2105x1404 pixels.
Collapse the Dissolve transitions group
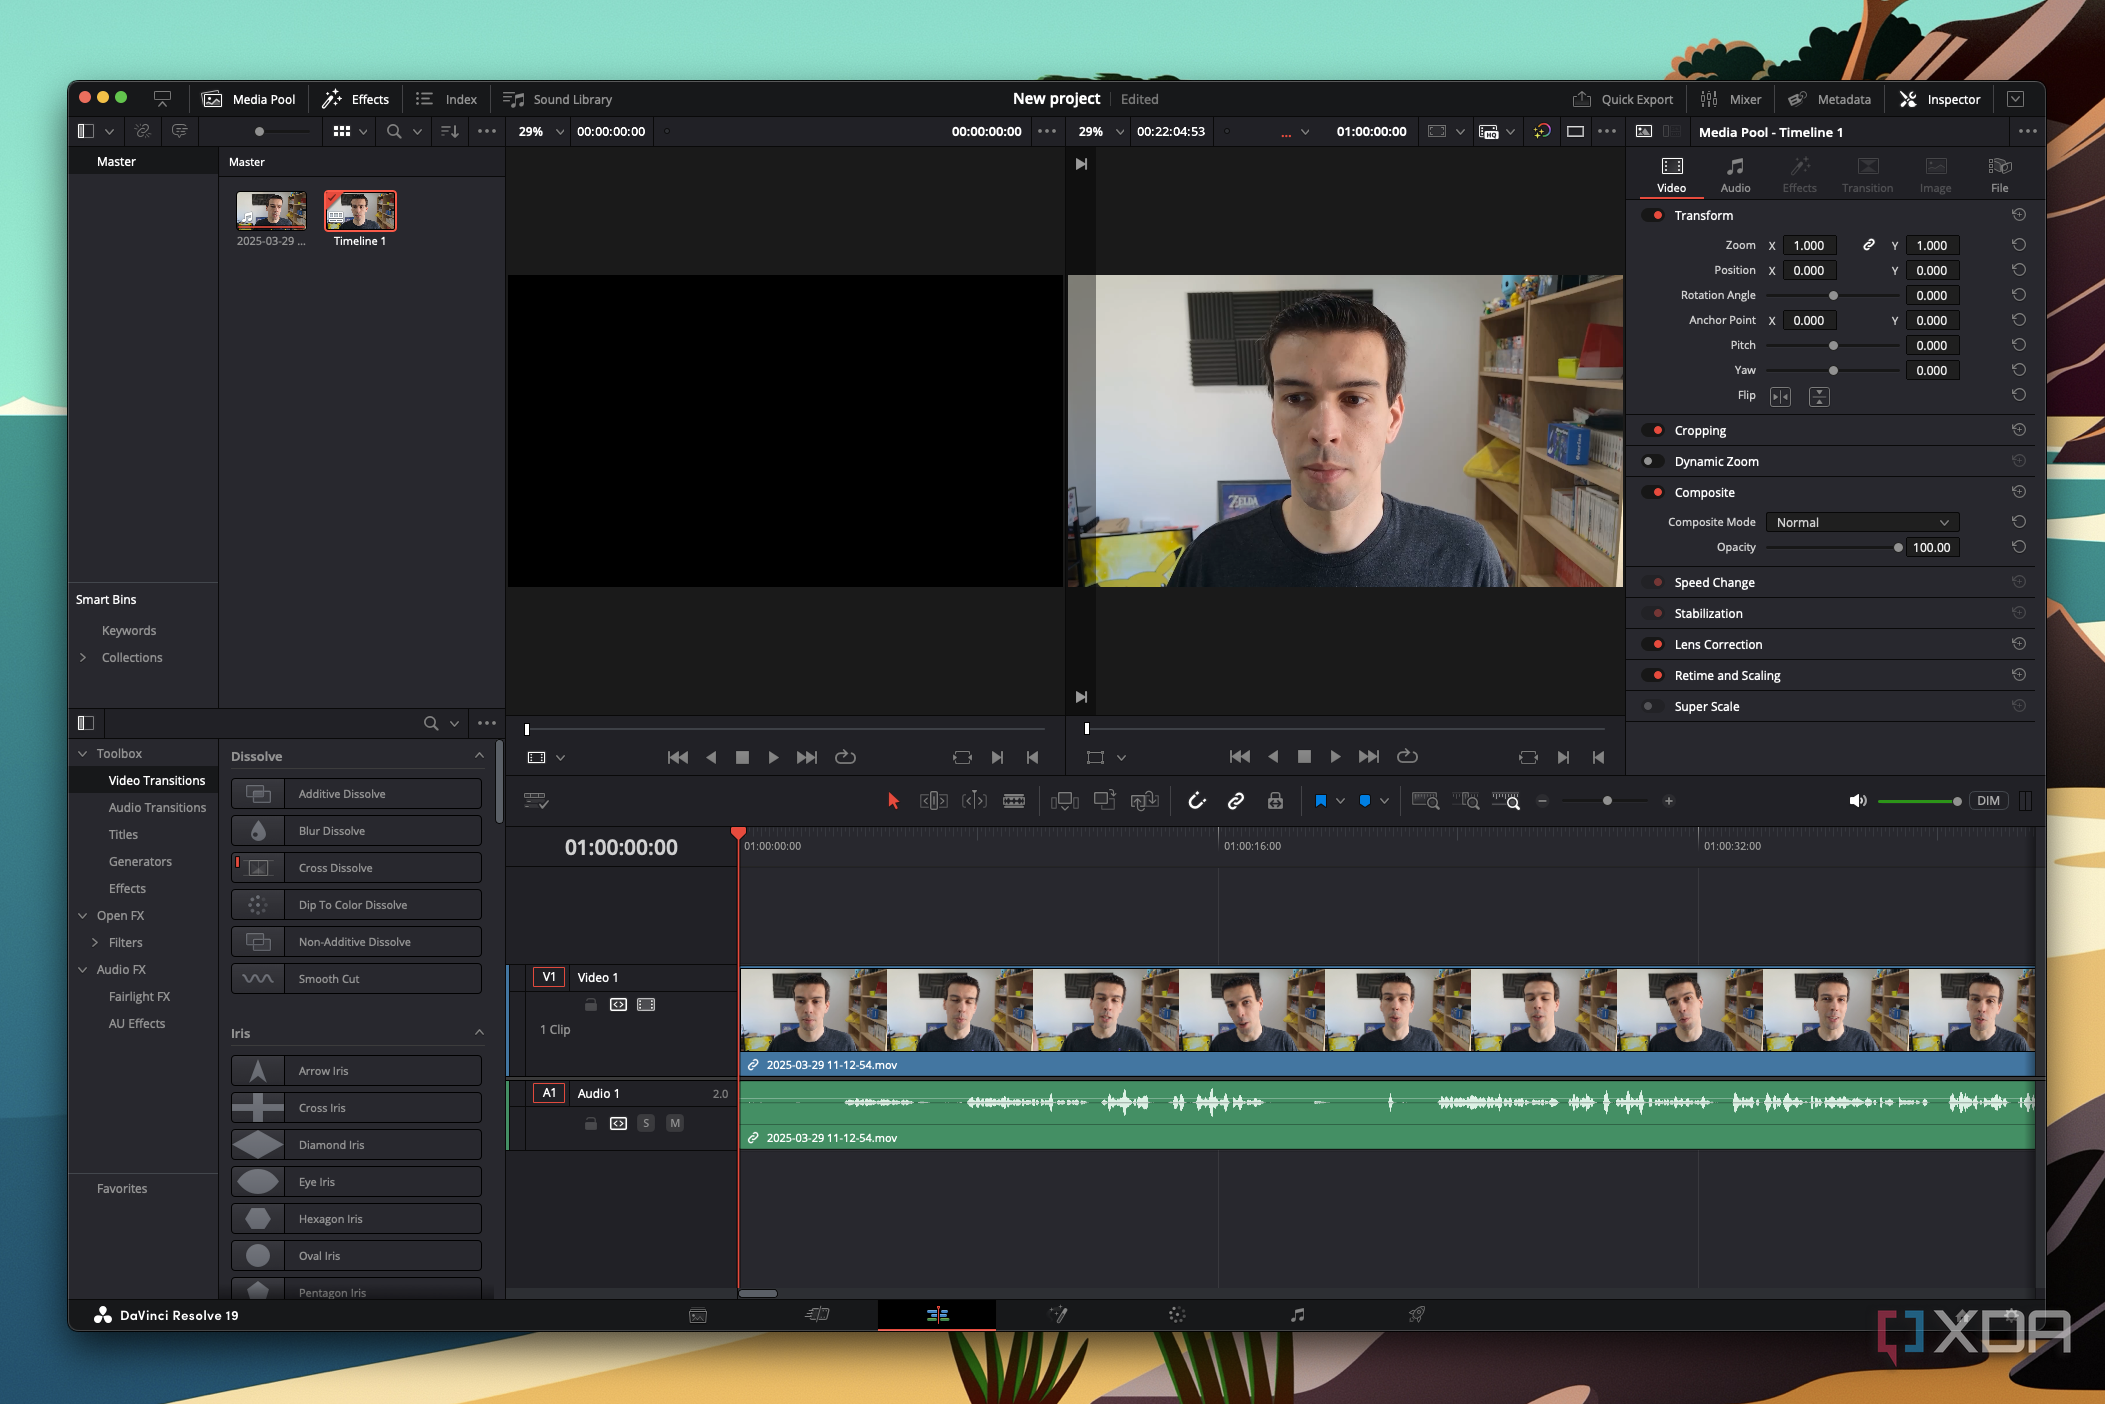(x=479, y=756)
